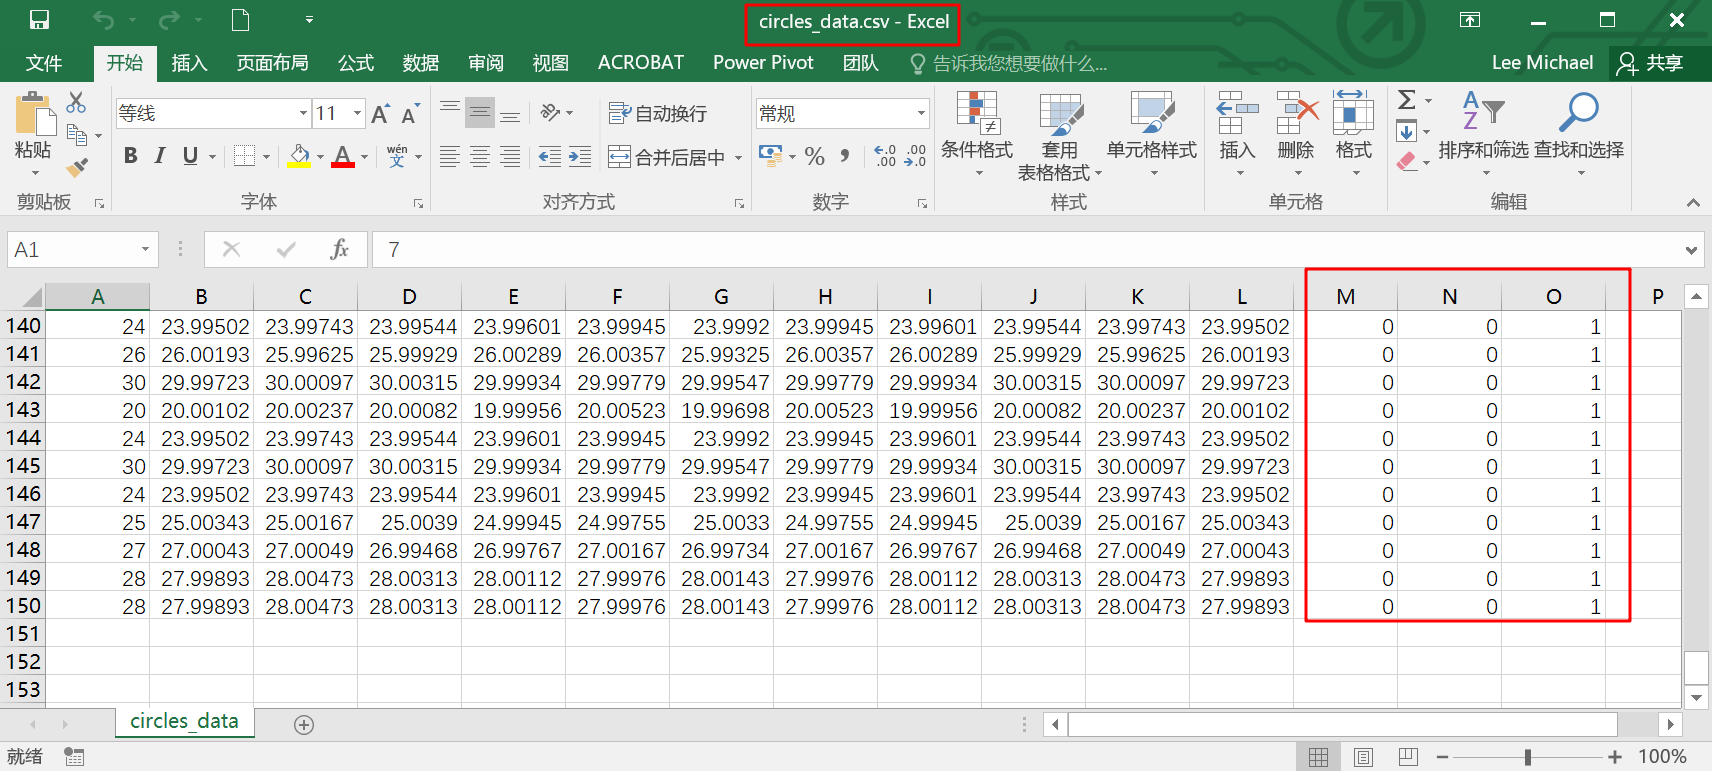
Task: Switch to Page Layout view
Action: (1363, 757)
